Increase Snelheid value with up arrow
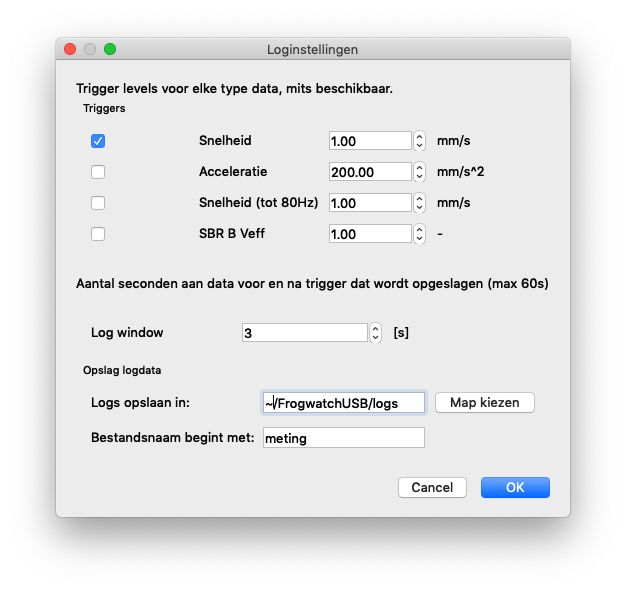 coord(419,137)
